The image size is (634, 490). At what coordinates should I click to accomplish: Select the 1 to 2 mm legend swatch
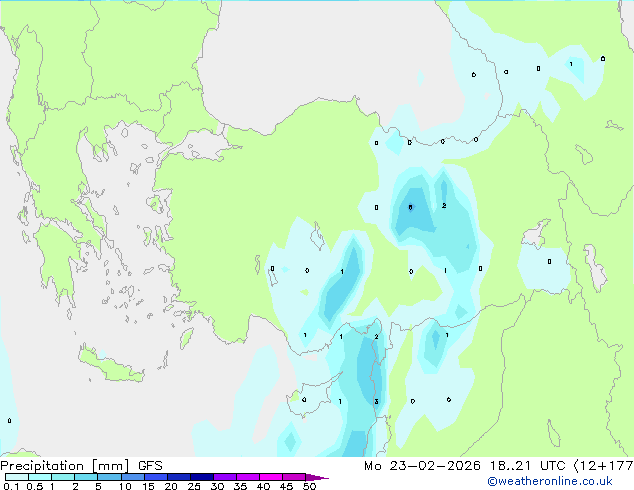pyautogui.click(x=63, y=477)
